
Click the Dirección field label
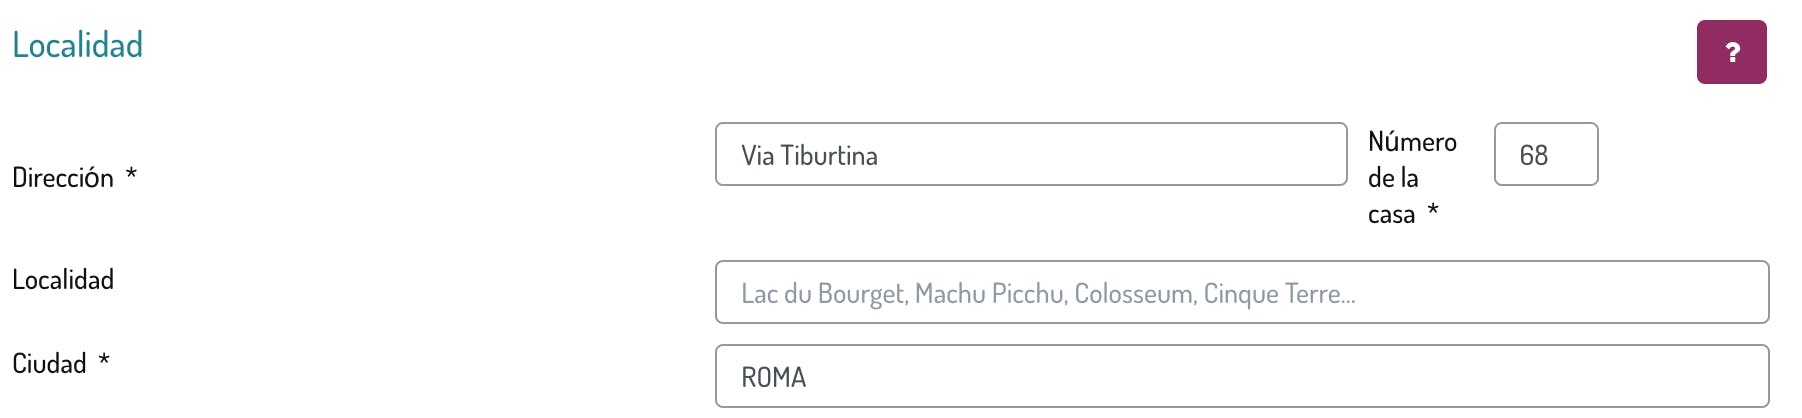[x=63, y=178]
